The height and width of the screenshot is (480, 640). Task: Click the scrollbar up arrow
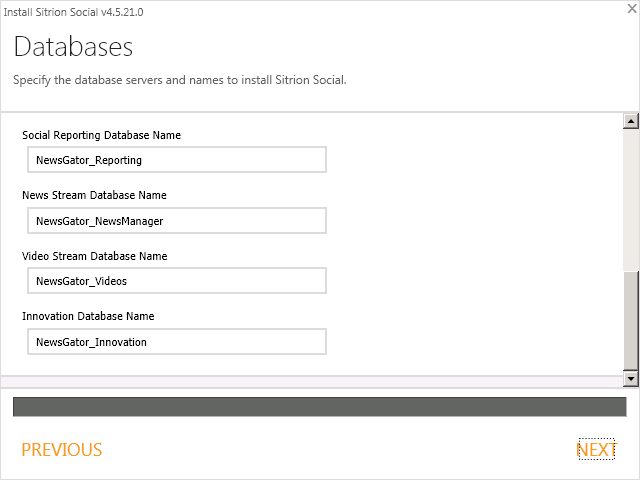(630, 121)
